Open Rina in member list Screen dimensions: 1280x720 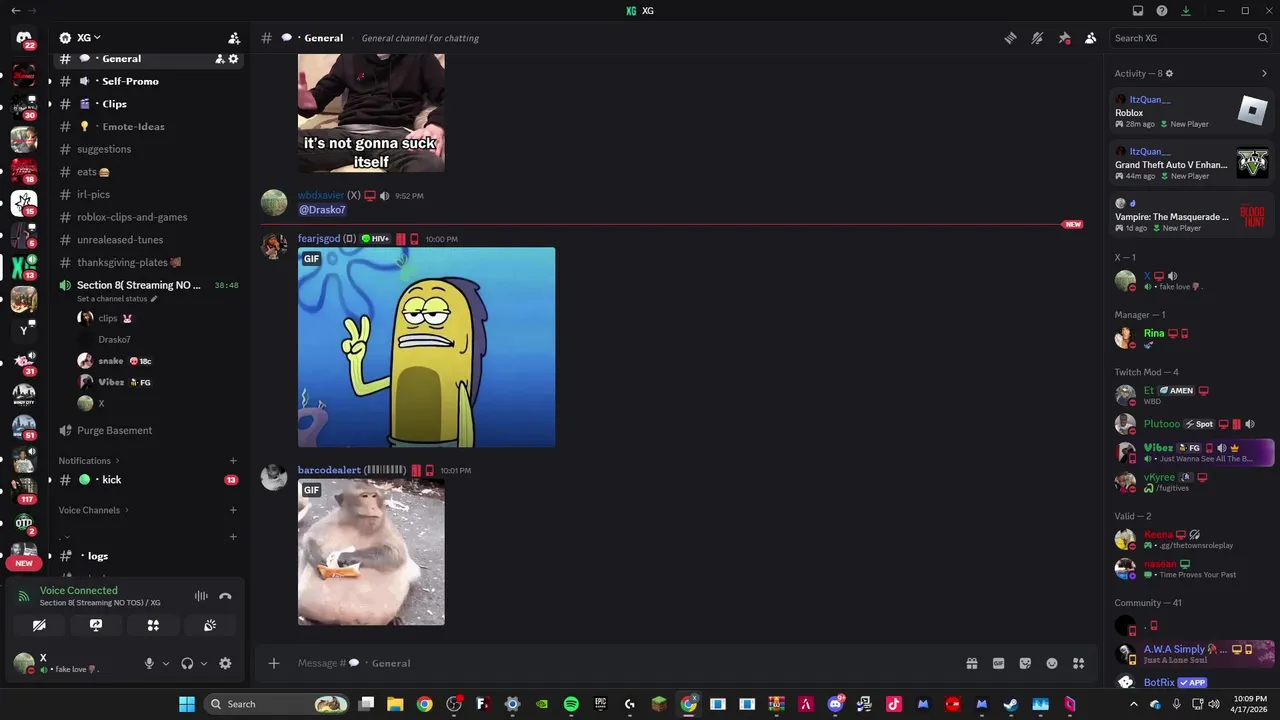[x=1190, y=338]
